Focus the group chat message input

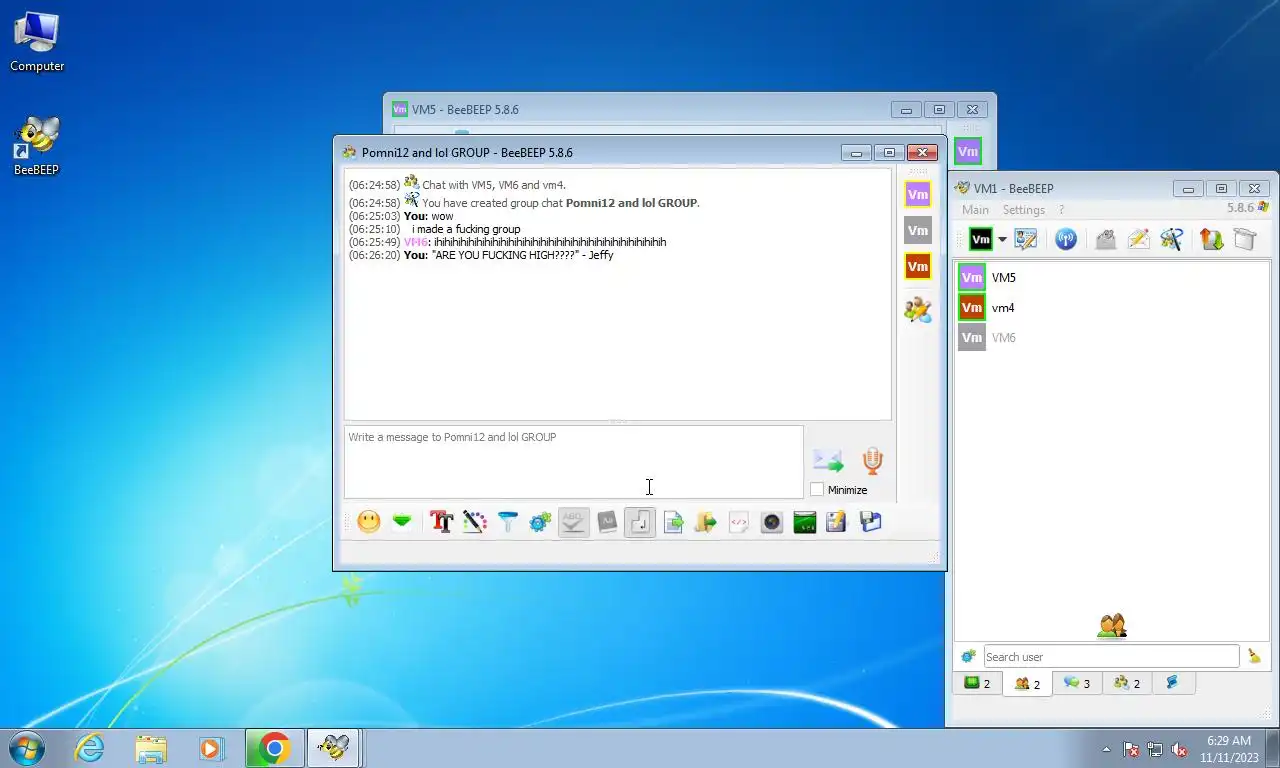click(x=573, y=462)
